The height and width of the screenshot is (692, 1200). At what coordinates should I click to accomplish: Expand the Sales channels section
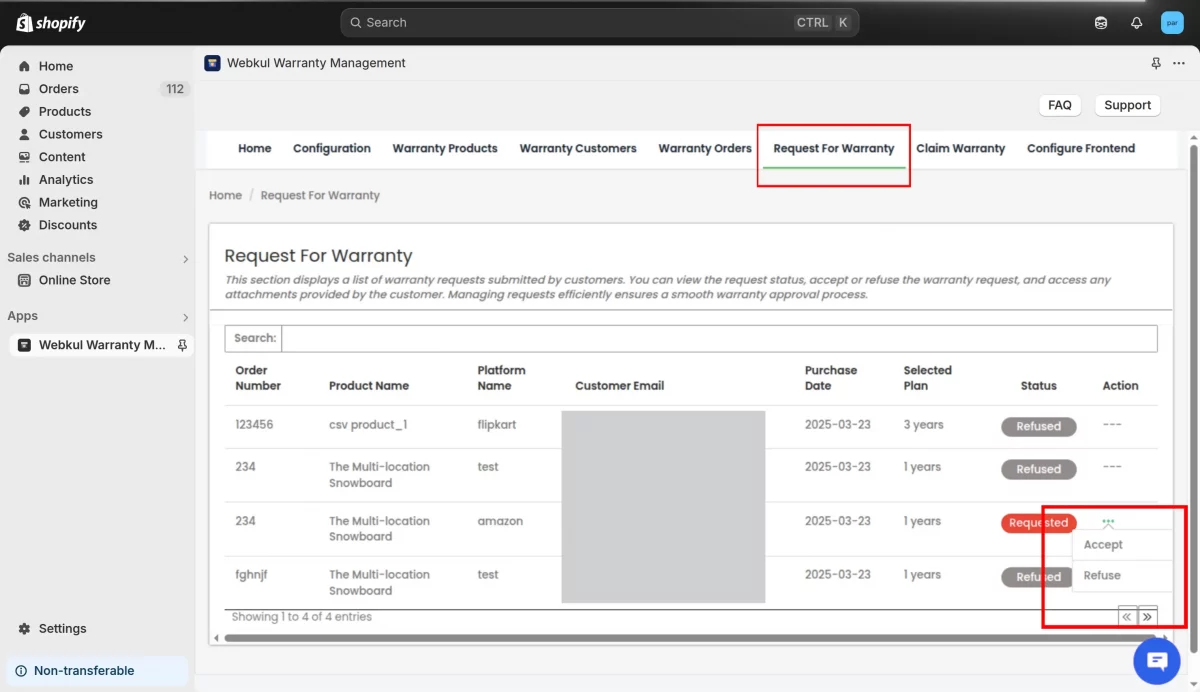pyautogui.click(x=185, y=259)
